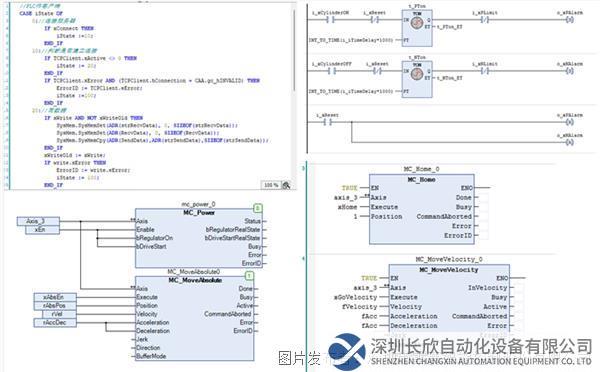
Task: Select the t_NTon TON timer clock icon
Action: [x=417, y=74]
